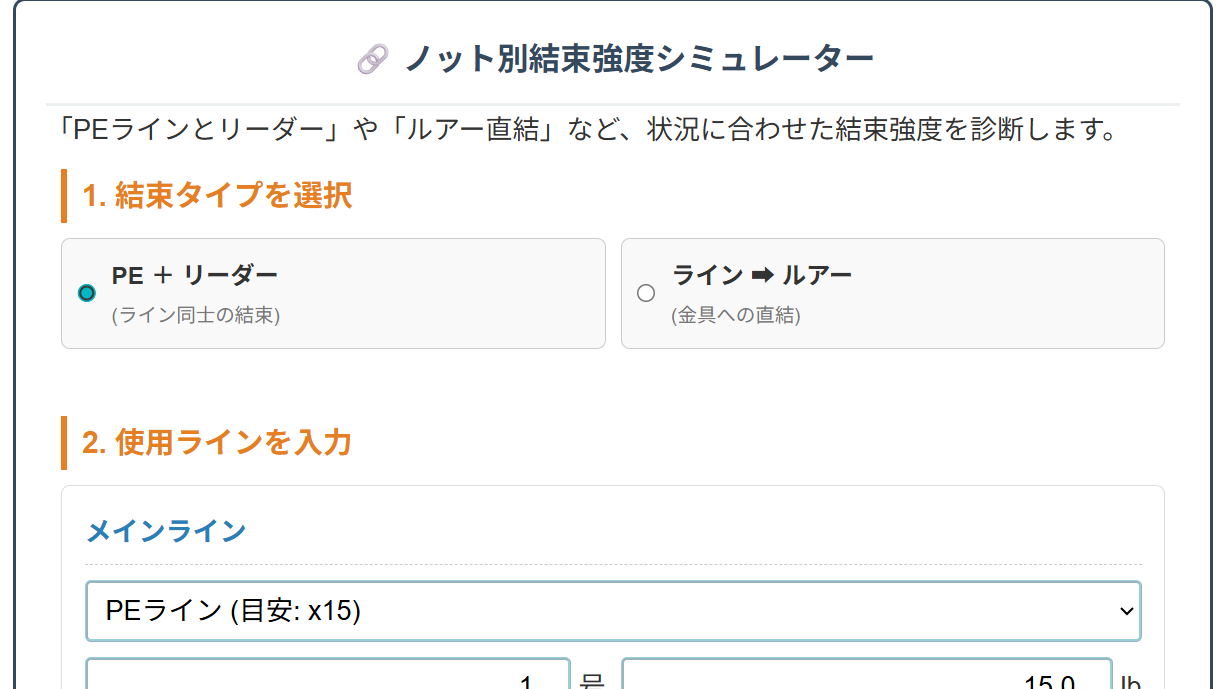Click the ライン ➡ ルアー selection card
The height and width of the screenshot is (689, 1225).
[x=893, y=293]
